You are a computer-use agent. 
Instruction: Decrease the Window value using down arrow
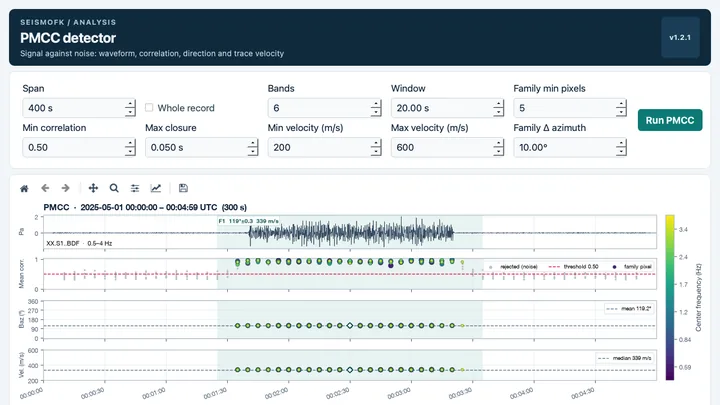(498, 112)
